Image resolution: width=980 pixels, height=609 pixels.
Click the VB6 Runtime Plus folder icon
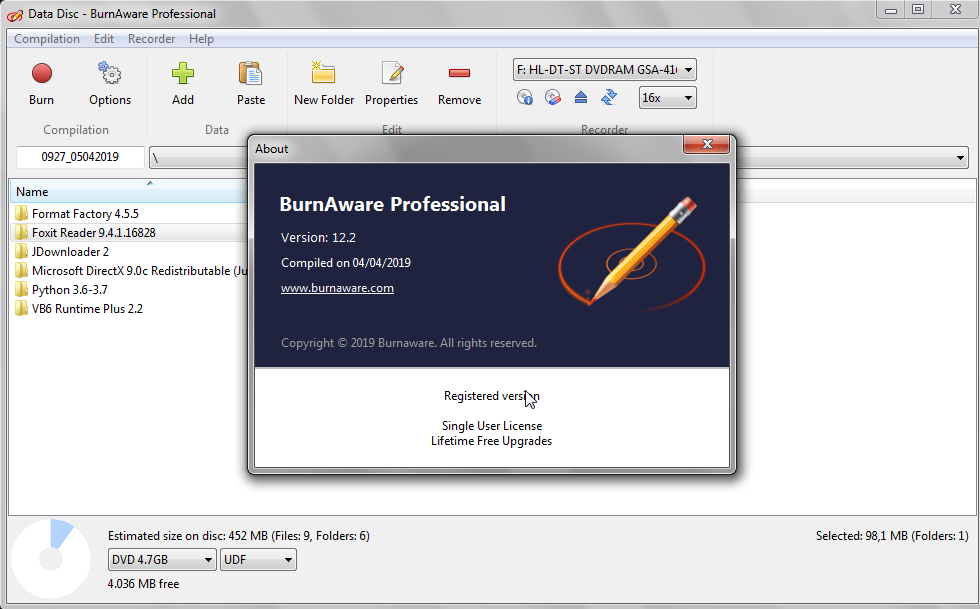coord(21,308)
